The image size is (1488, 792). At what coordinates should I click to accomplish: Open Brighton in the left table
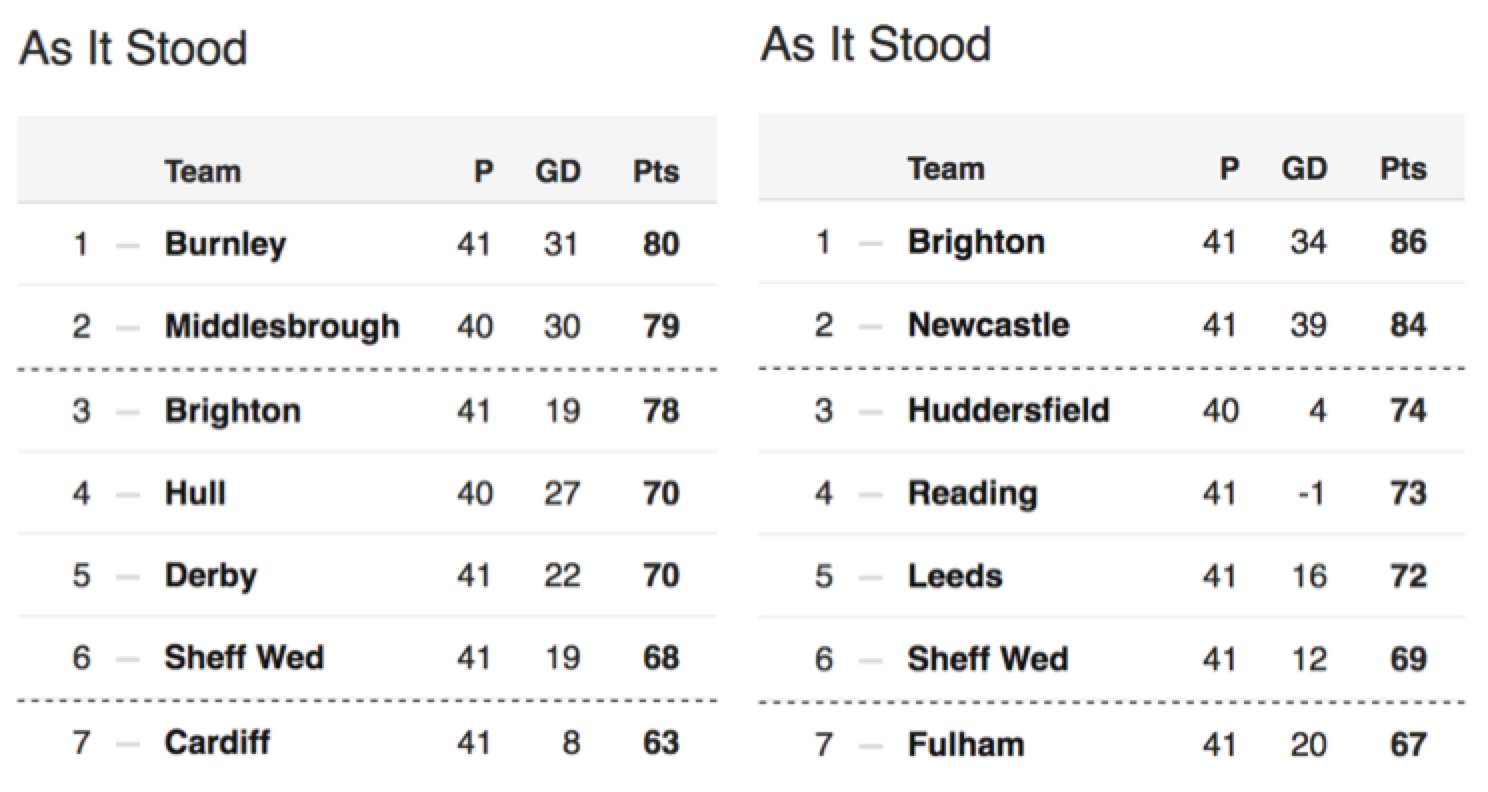pyautogui.click(x=232, y=411)
